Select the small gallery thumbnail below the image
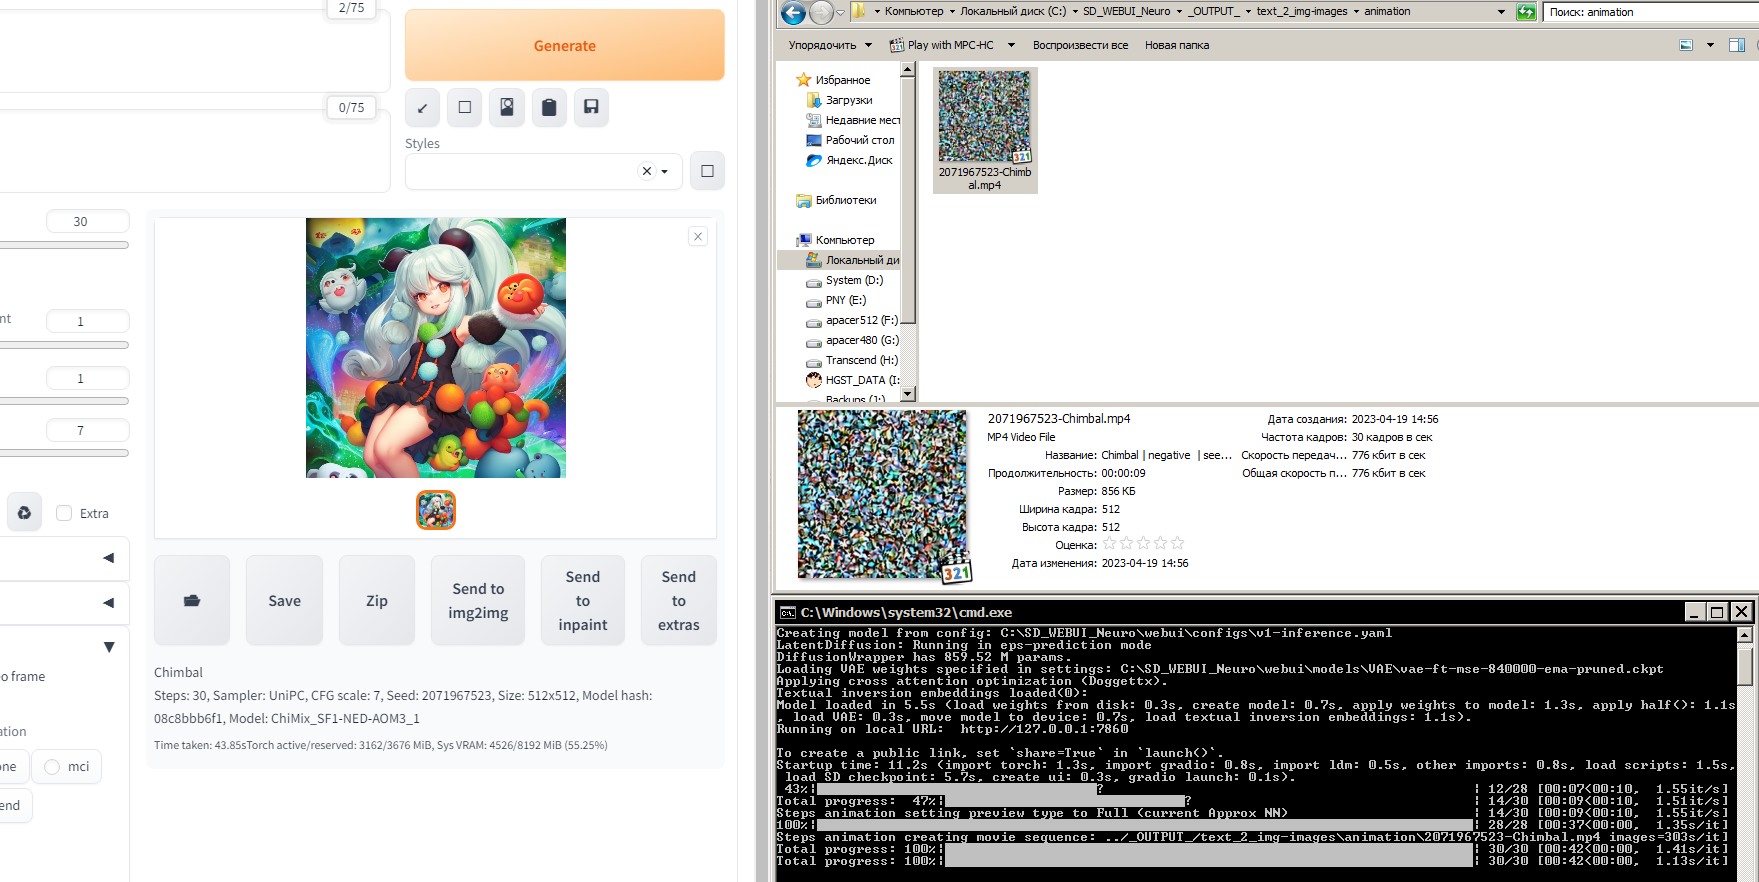Image resolution: width=1759 pixels, height=882 pixels. [x=436, y=510]
